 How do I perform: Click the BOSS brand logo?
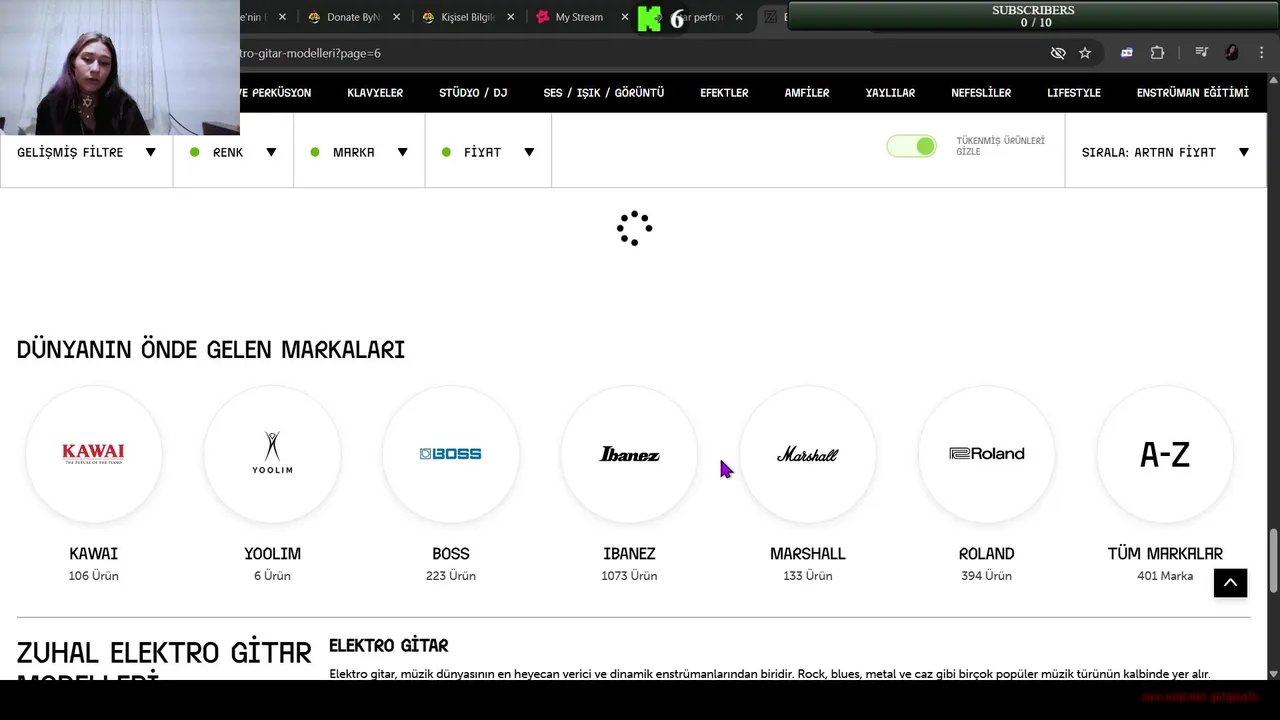click(451, 454)
